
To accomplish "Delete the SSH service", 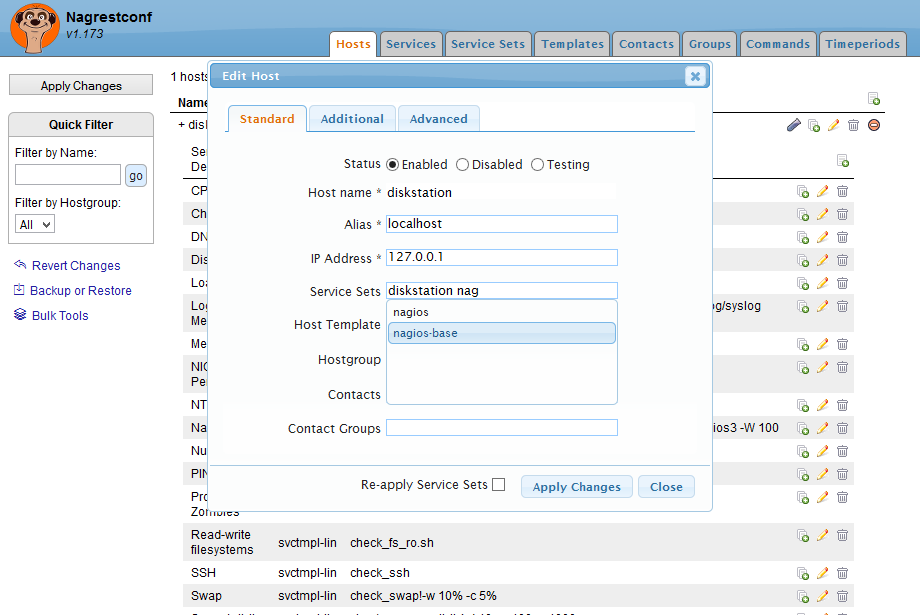I will 842,573.
